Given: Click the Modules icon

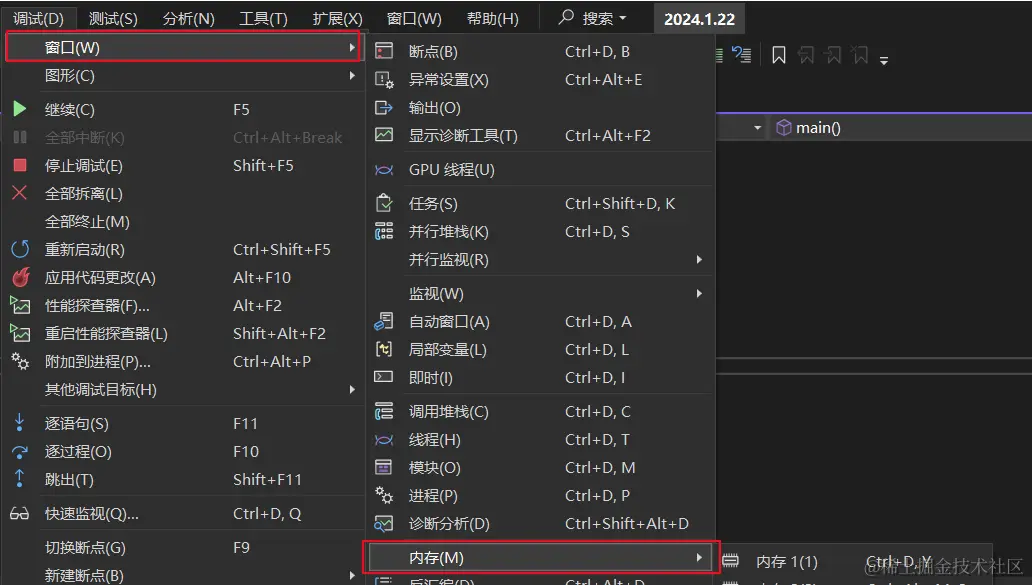Looking at the screenshot, I should (384, 467).
